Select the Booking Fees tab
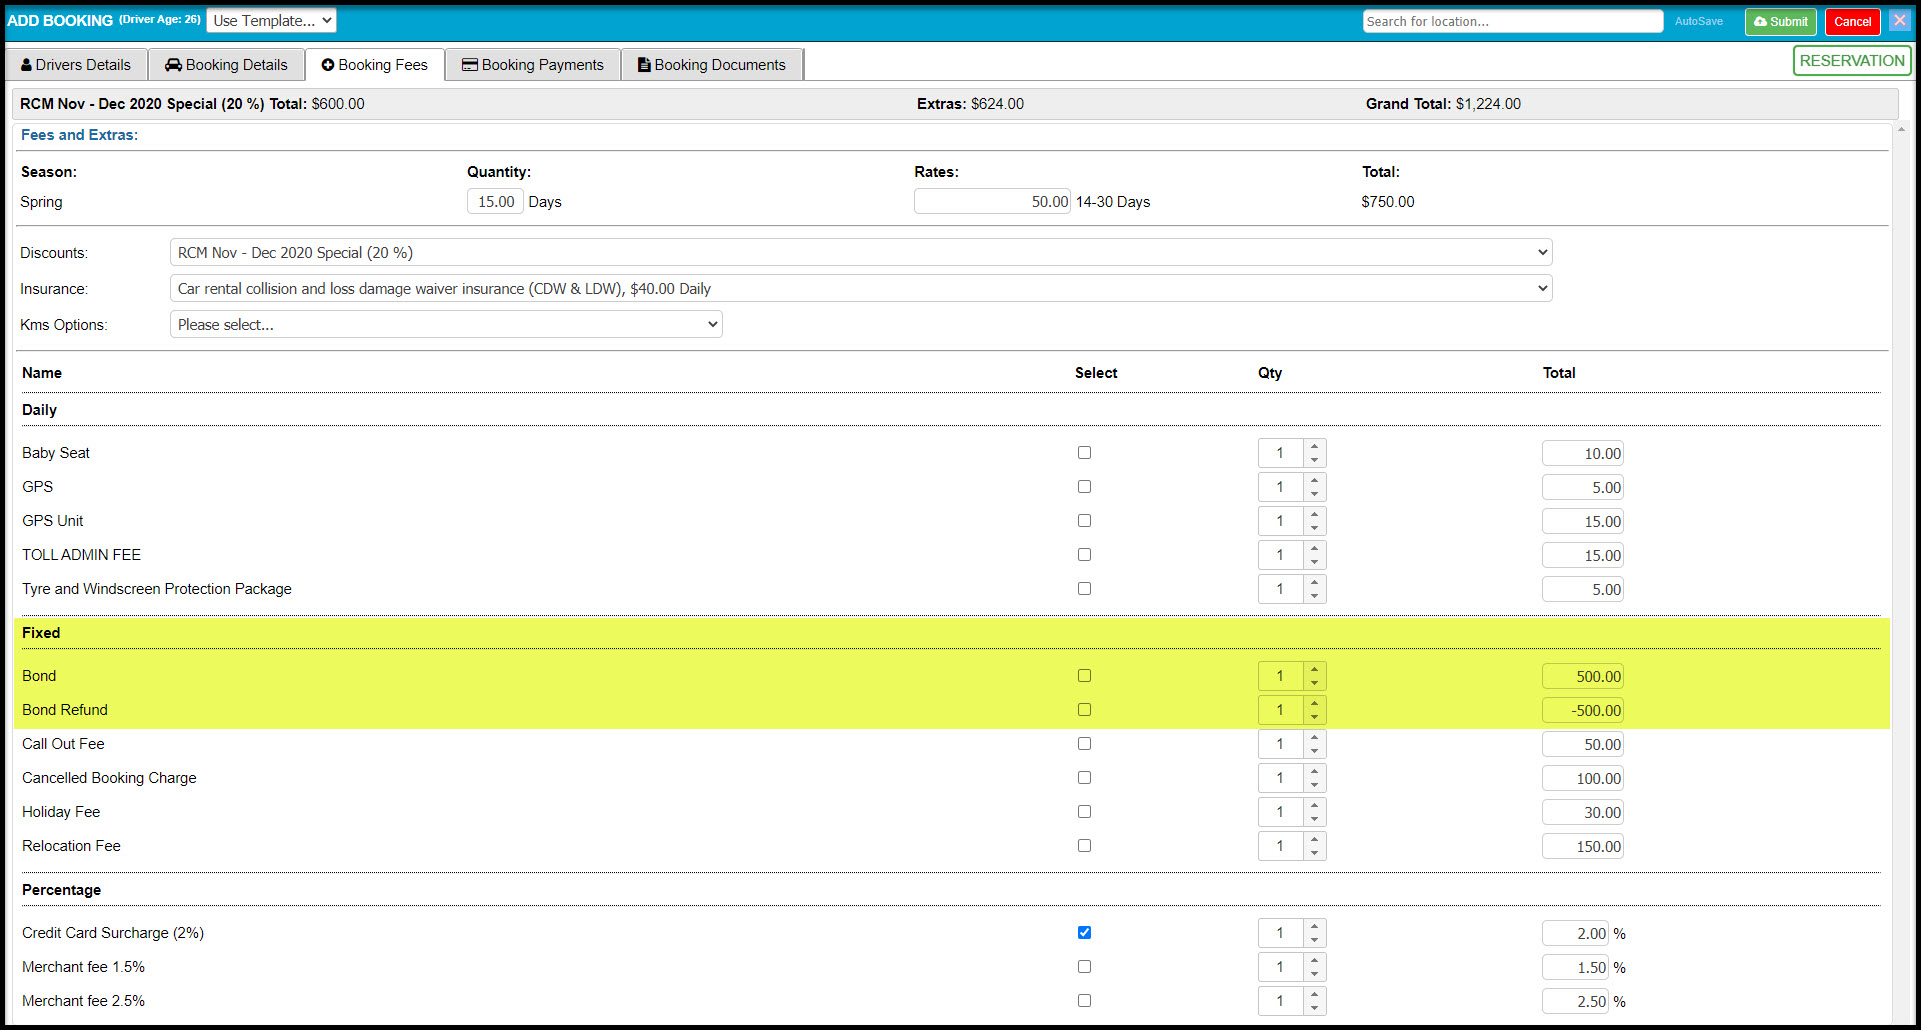 (x=375, y=65)
